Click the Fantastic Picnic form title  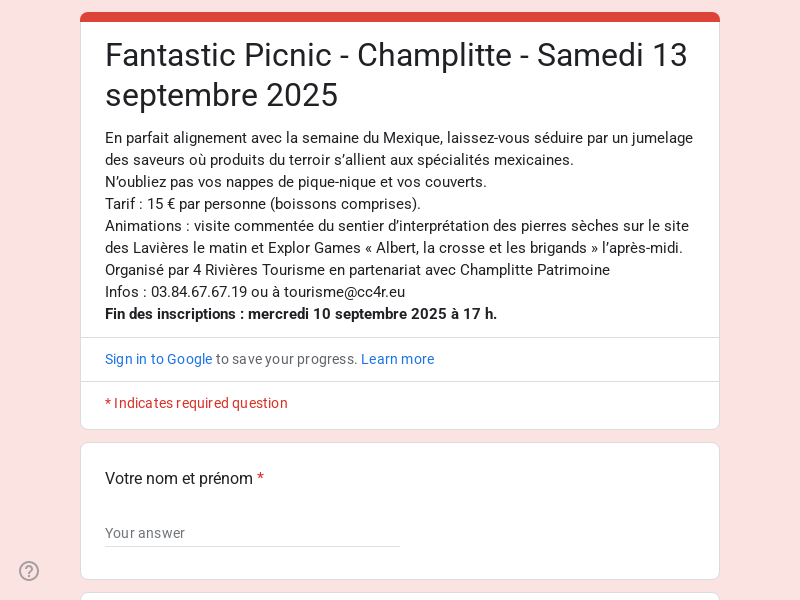coord(396,75)
